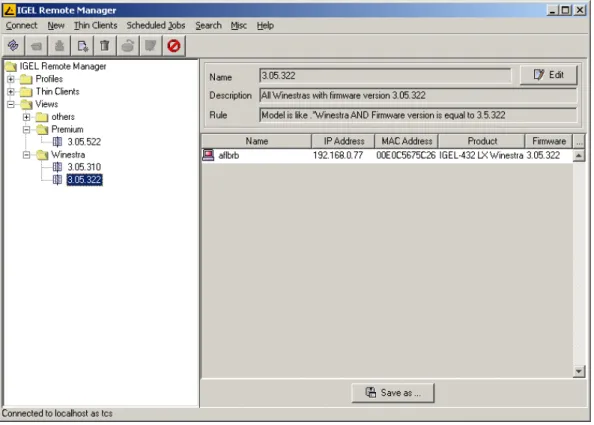This screenshot has width=594, height=425.
Task: Open the Connect menu
Action: [x=22, y=25]
